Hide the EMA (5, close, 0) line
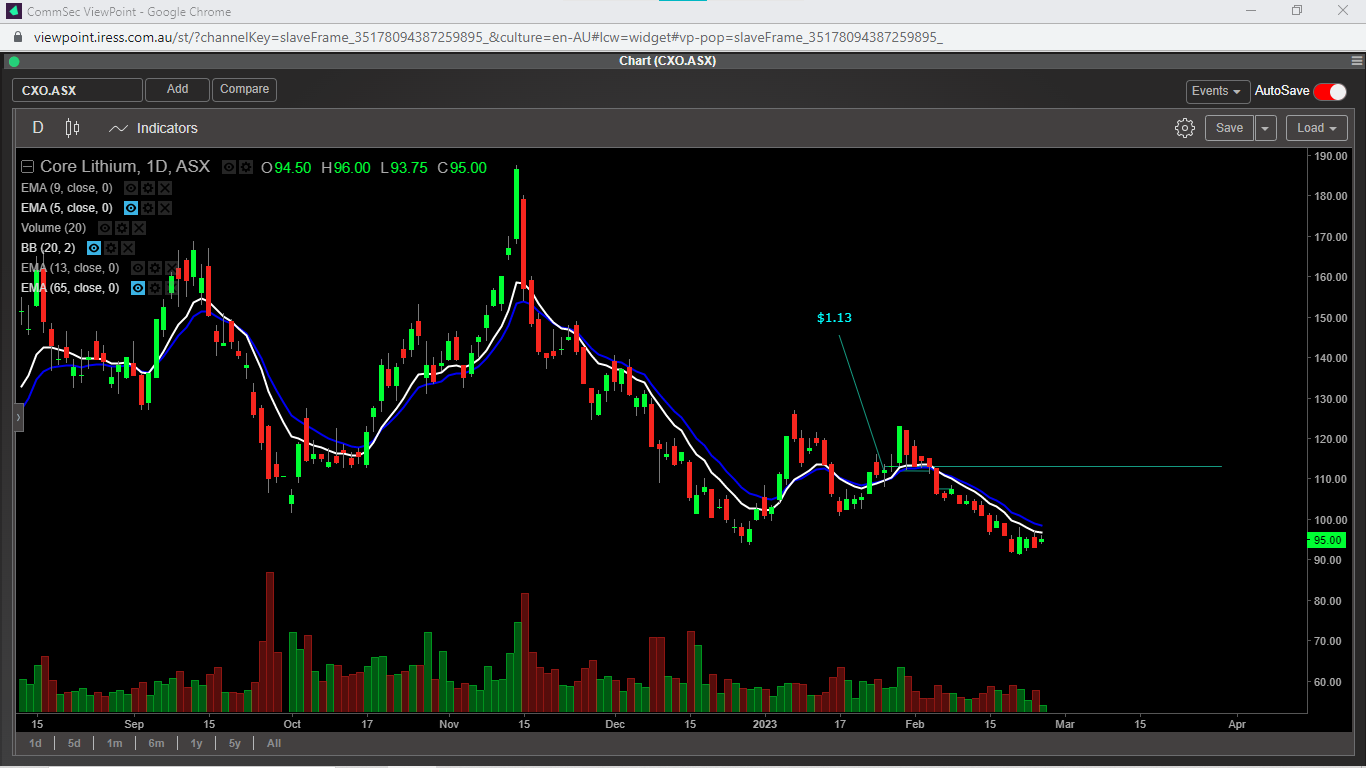 pos(131,208)
